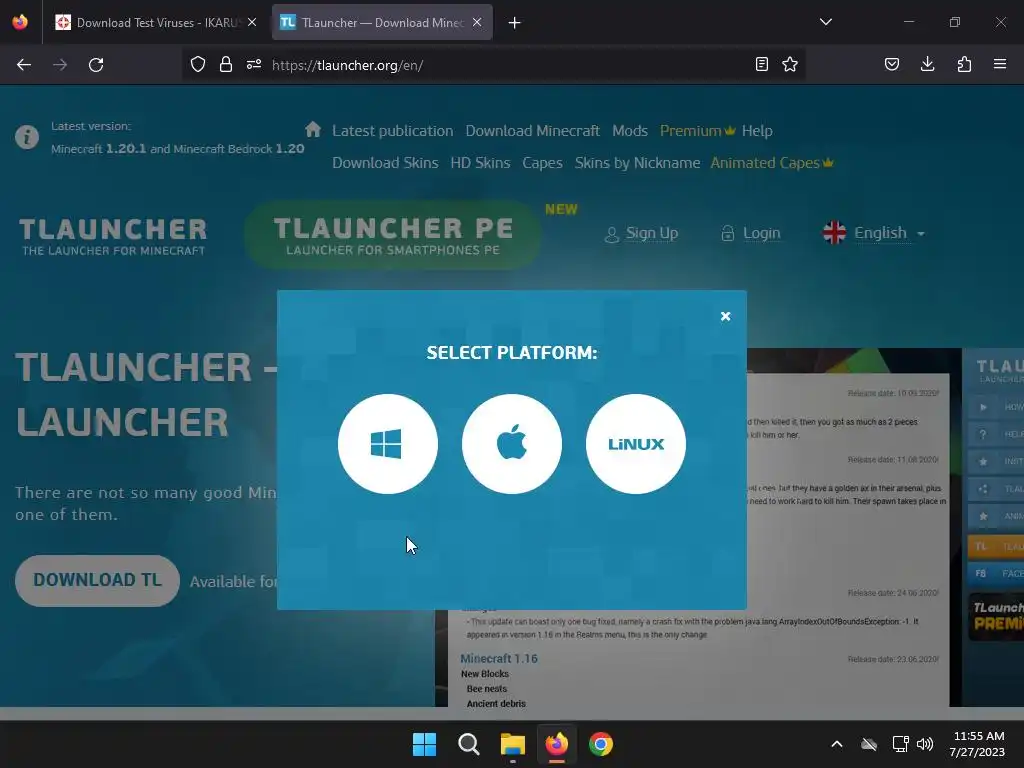Open Save to Pocket icon

891,65
